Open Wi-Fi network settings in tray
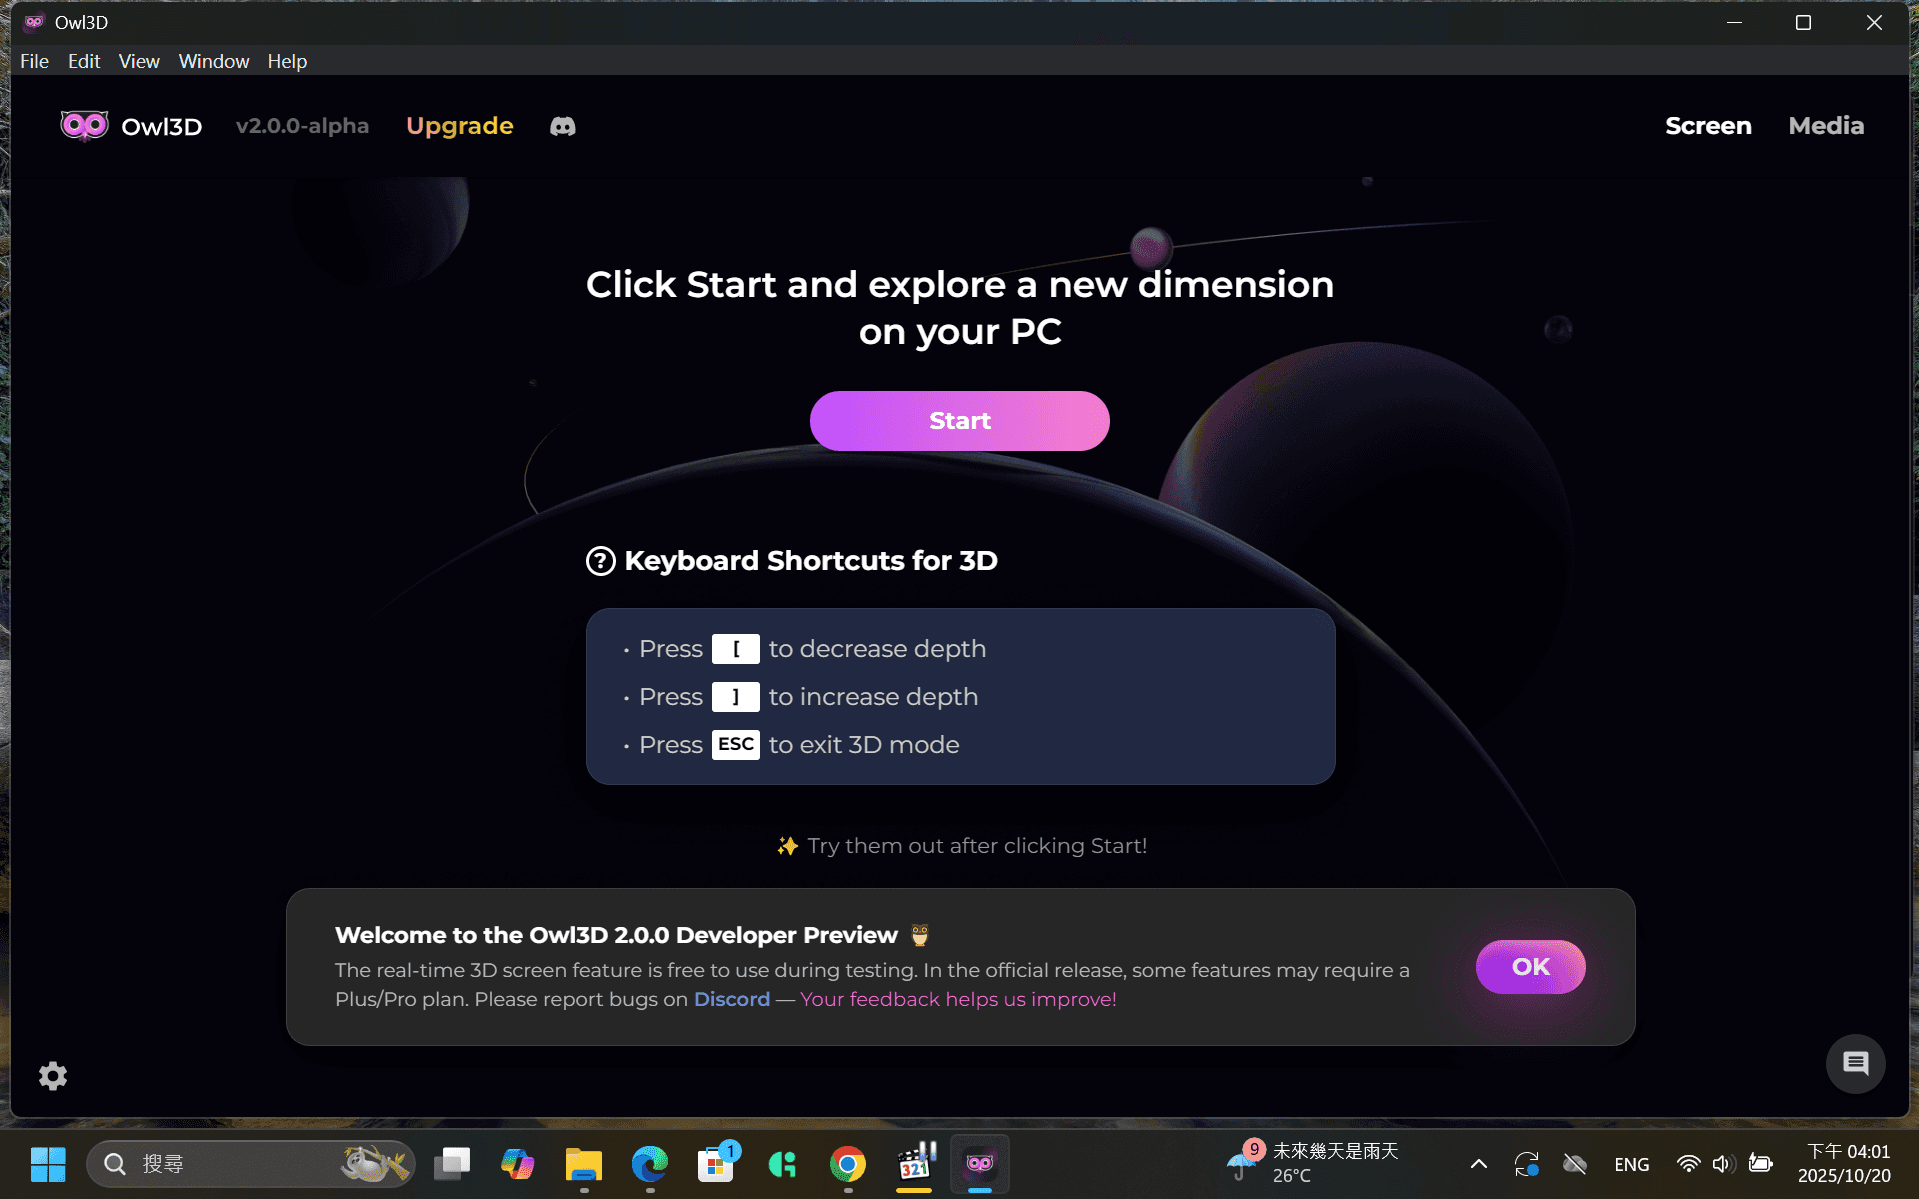 pyautogui.click(x=1688, y=1164)
